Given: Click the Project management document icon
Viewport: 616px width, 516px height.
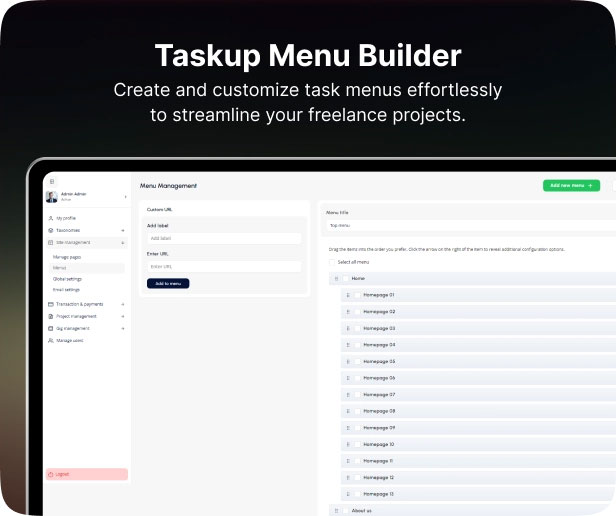Looking at the screenshot, I should pyautogui.click(x=51, y=316).
